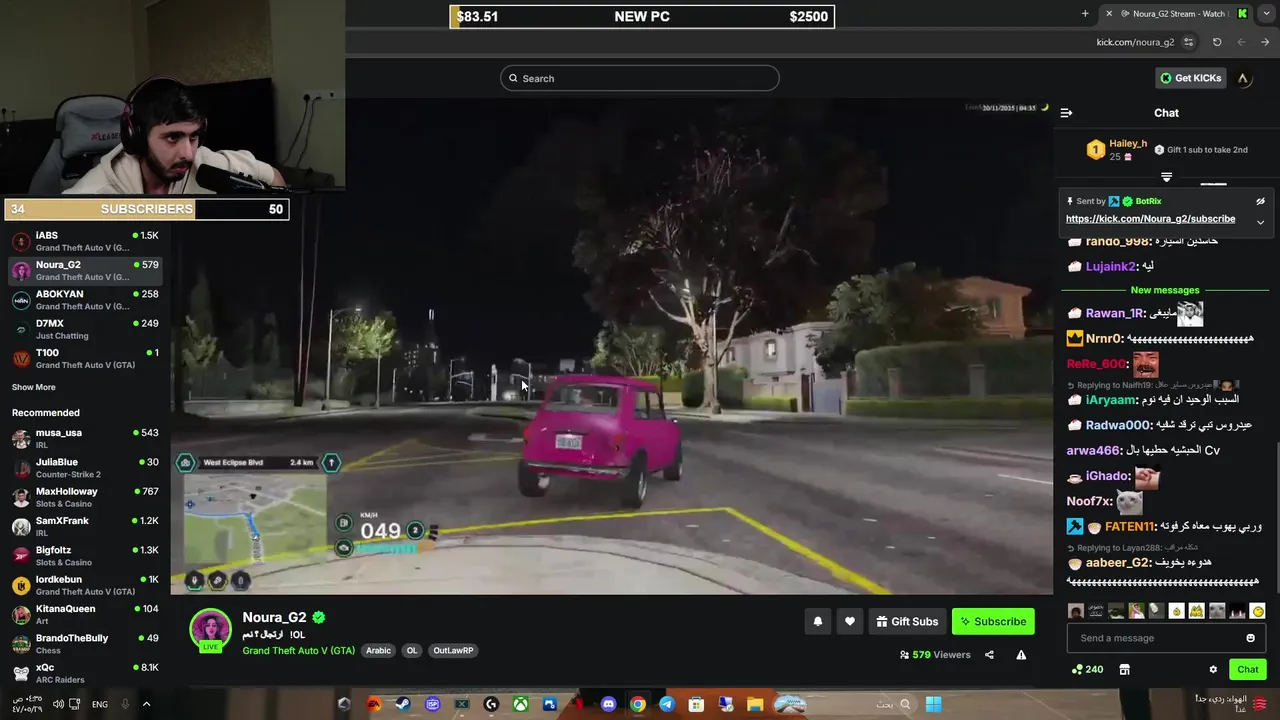Open lordkebun recommended channel
Image resolution: width=1280 pixels, height=720 pixels.
[85, 585]
